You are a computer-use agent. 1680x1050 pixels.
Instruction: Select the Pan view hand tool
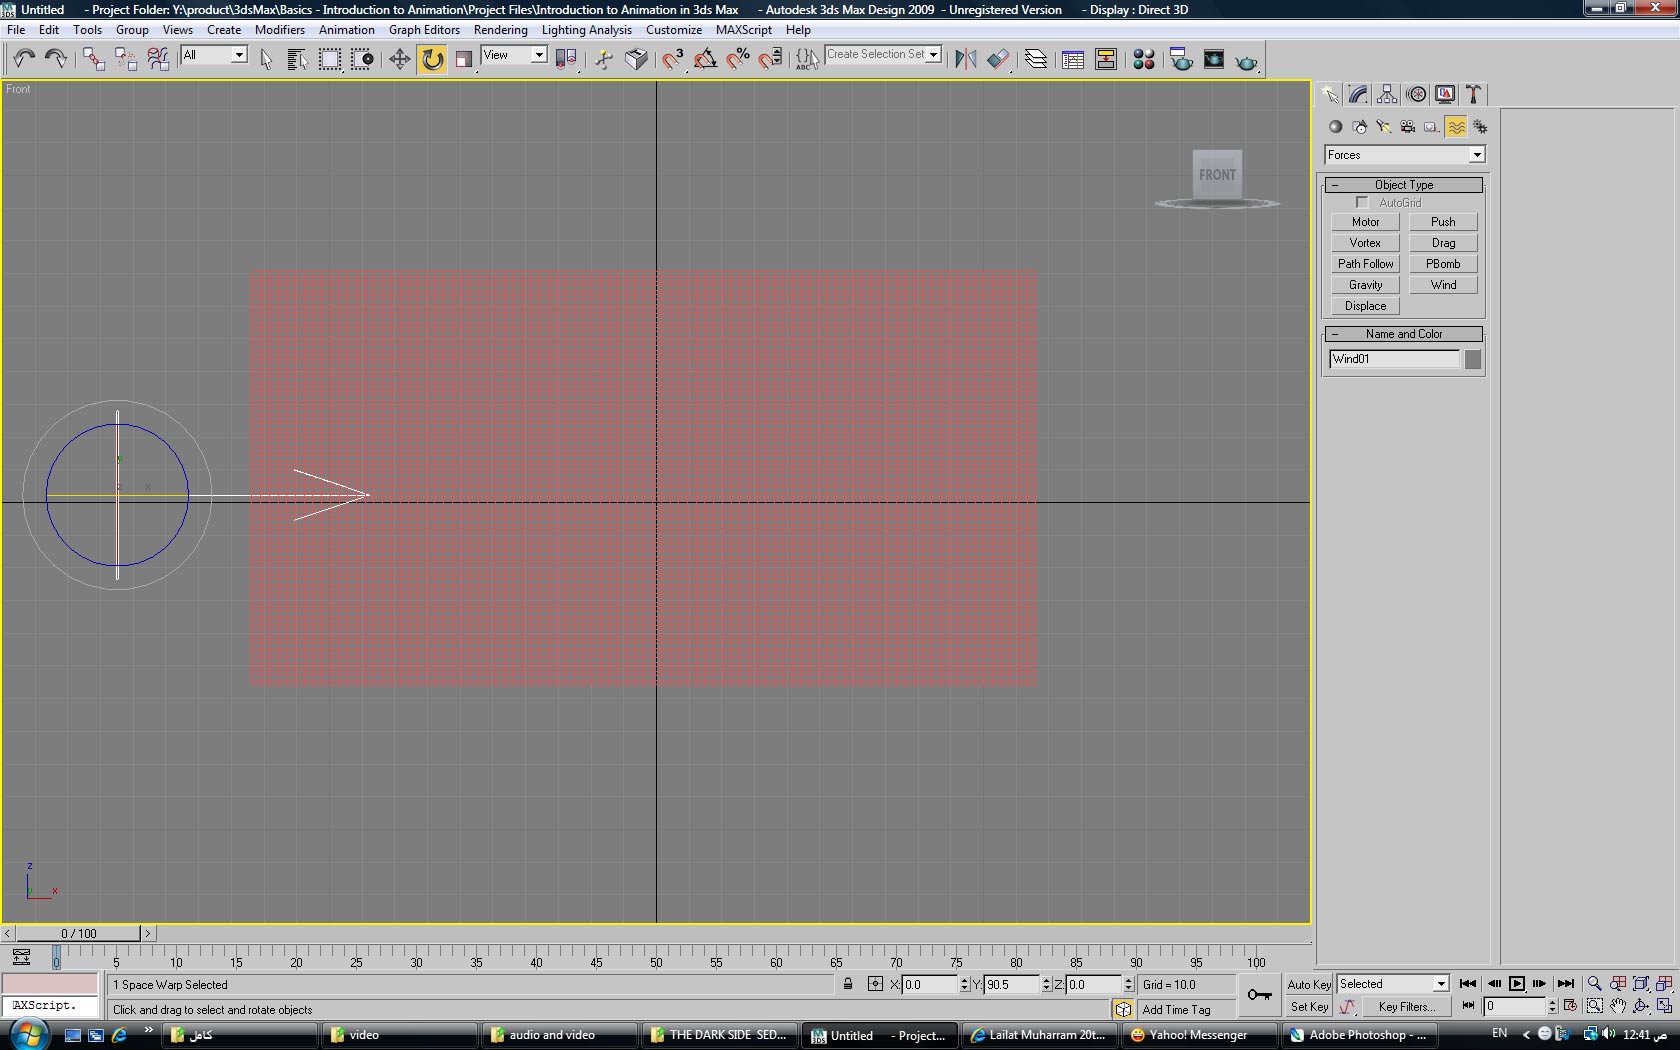tap(1618, 1006)
